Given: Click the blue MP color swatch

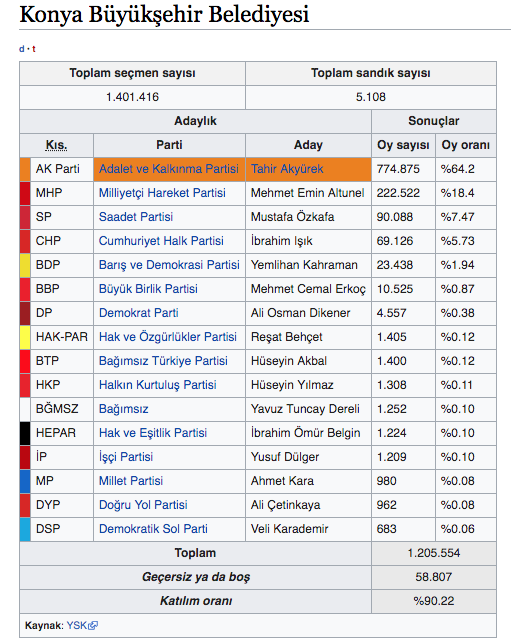Looking at the screenshot, I should (x=25, y=481).
